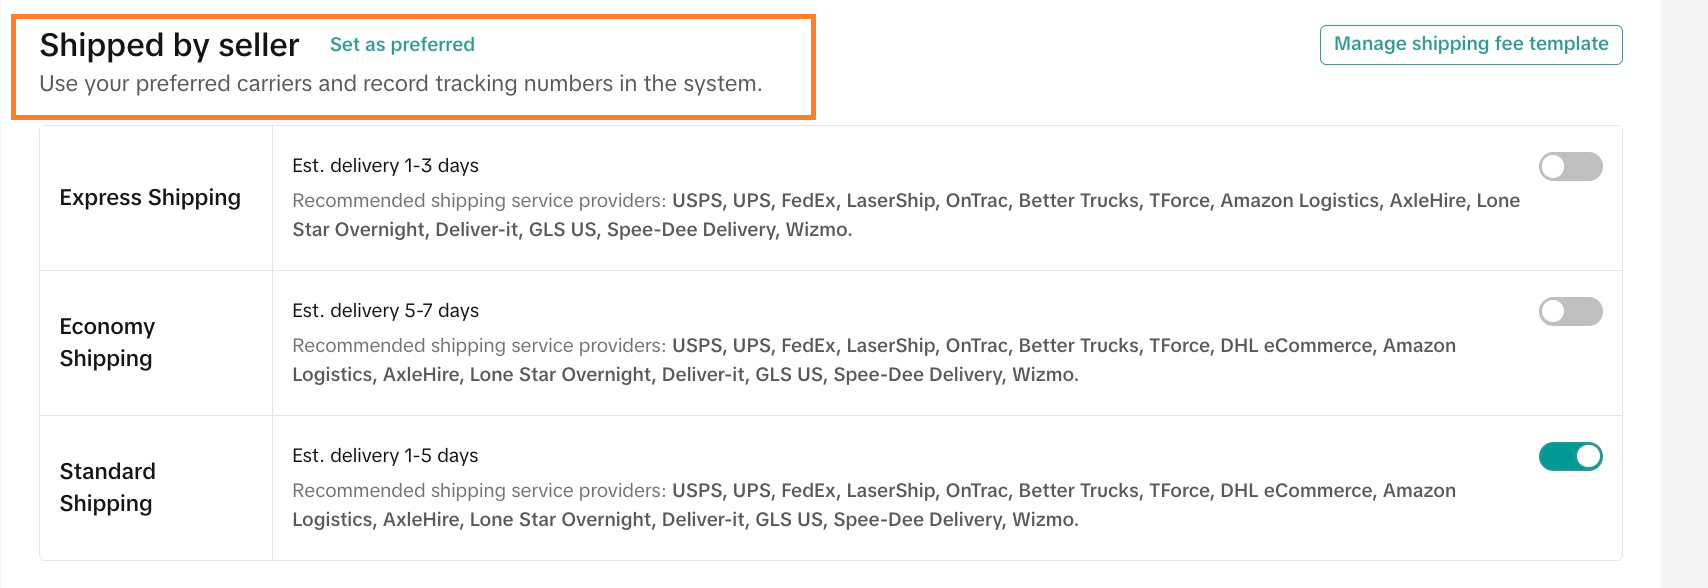Viewport: 1708px width, 588px height.
Task: Open Manage shipping fee template
Action: (x=1471, y=45)
